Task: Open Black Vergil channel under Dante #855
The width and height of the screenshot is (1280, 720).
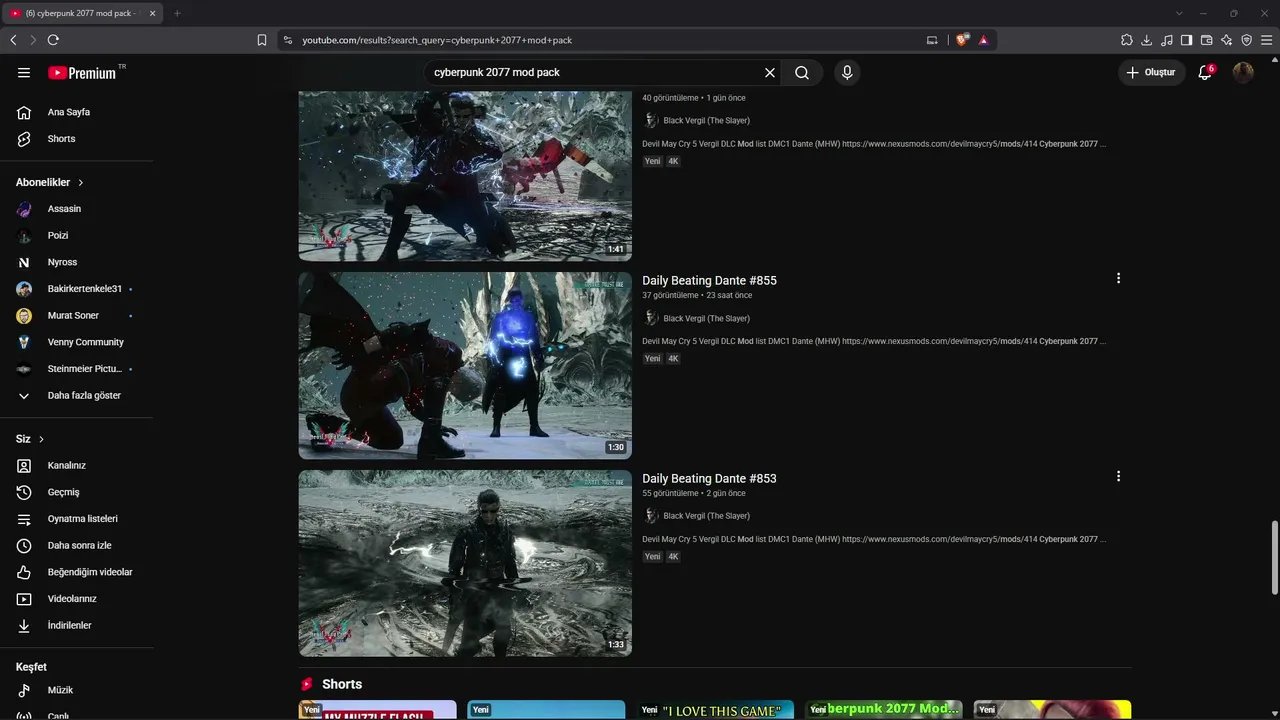Action: point(706,318)
